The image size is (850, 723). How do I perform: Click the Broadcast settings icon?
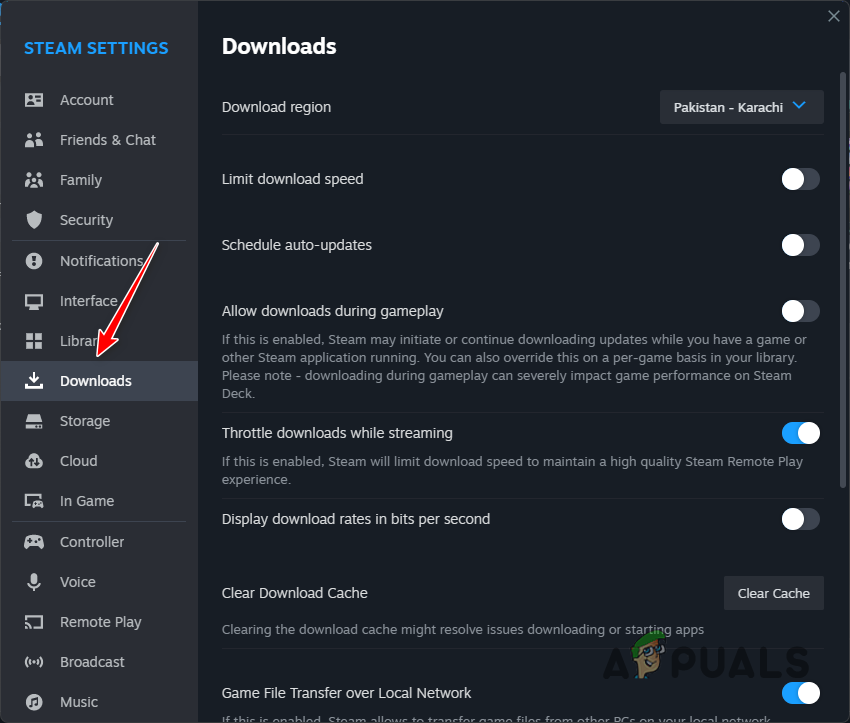pos(32,662)
